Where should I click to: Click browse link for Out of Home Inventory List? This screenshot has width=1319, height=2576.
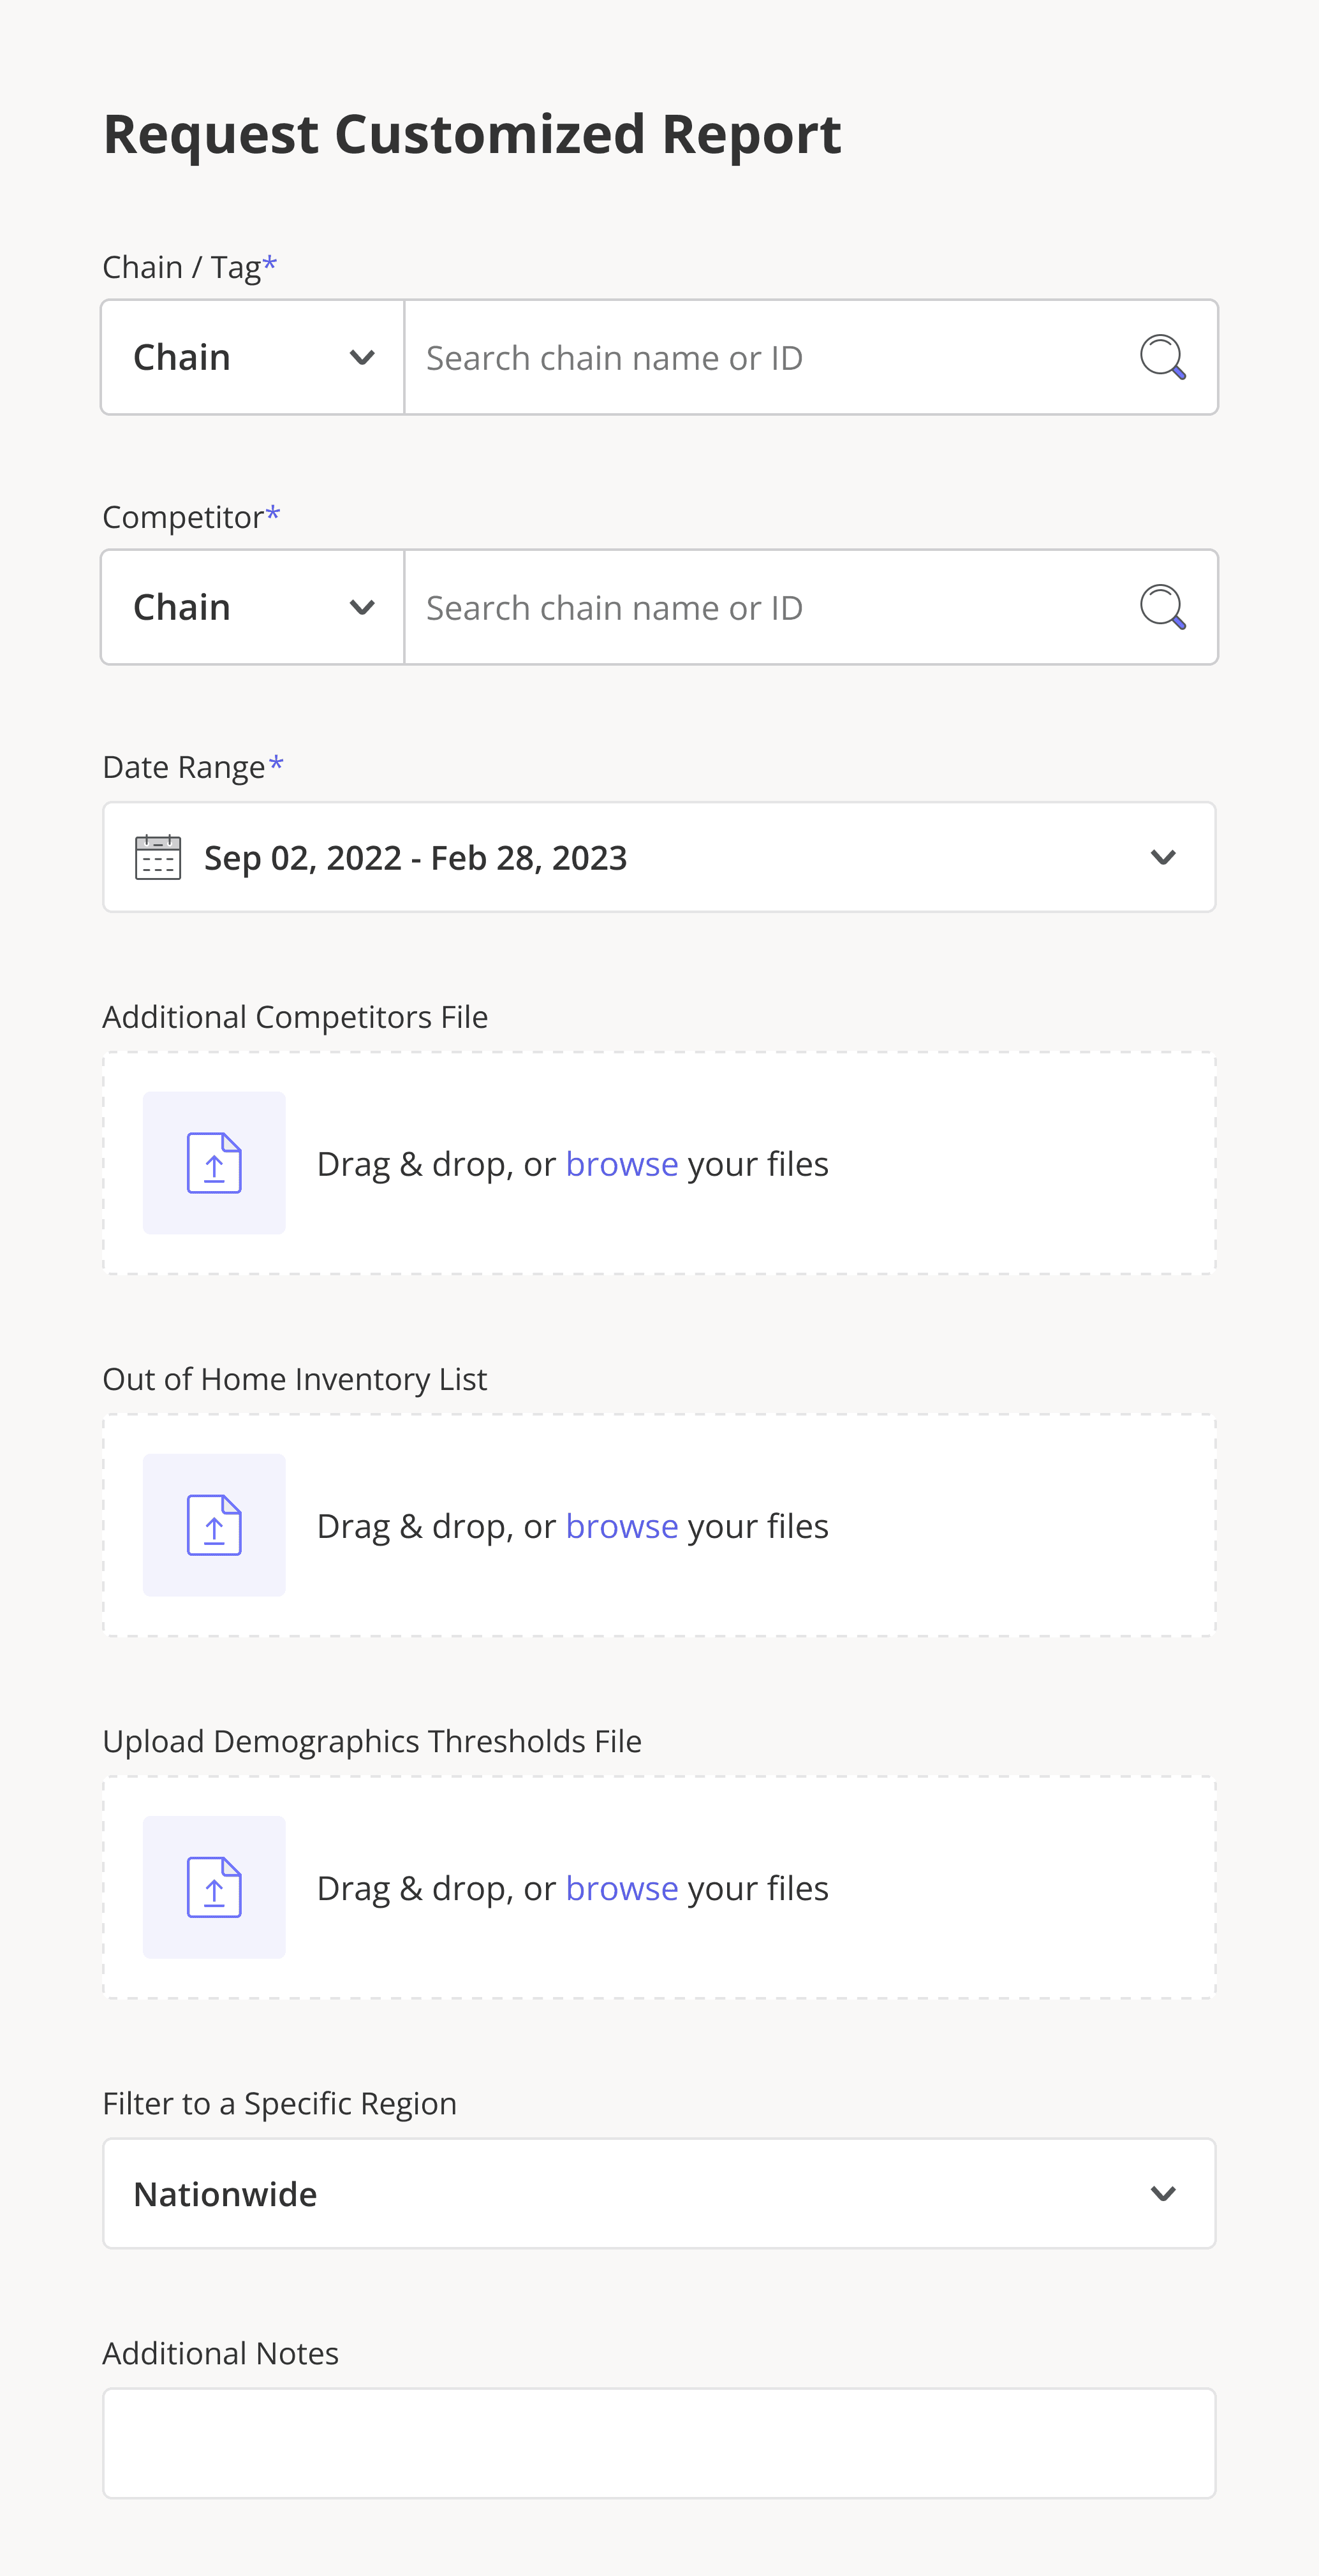coord(621,1526)
